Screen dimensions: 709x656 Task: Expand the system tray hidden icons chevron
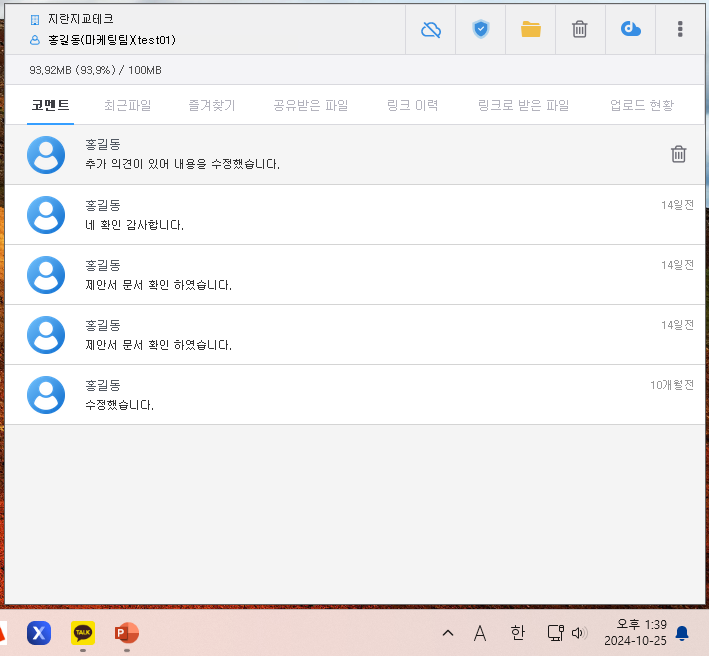tap(447, 633)
